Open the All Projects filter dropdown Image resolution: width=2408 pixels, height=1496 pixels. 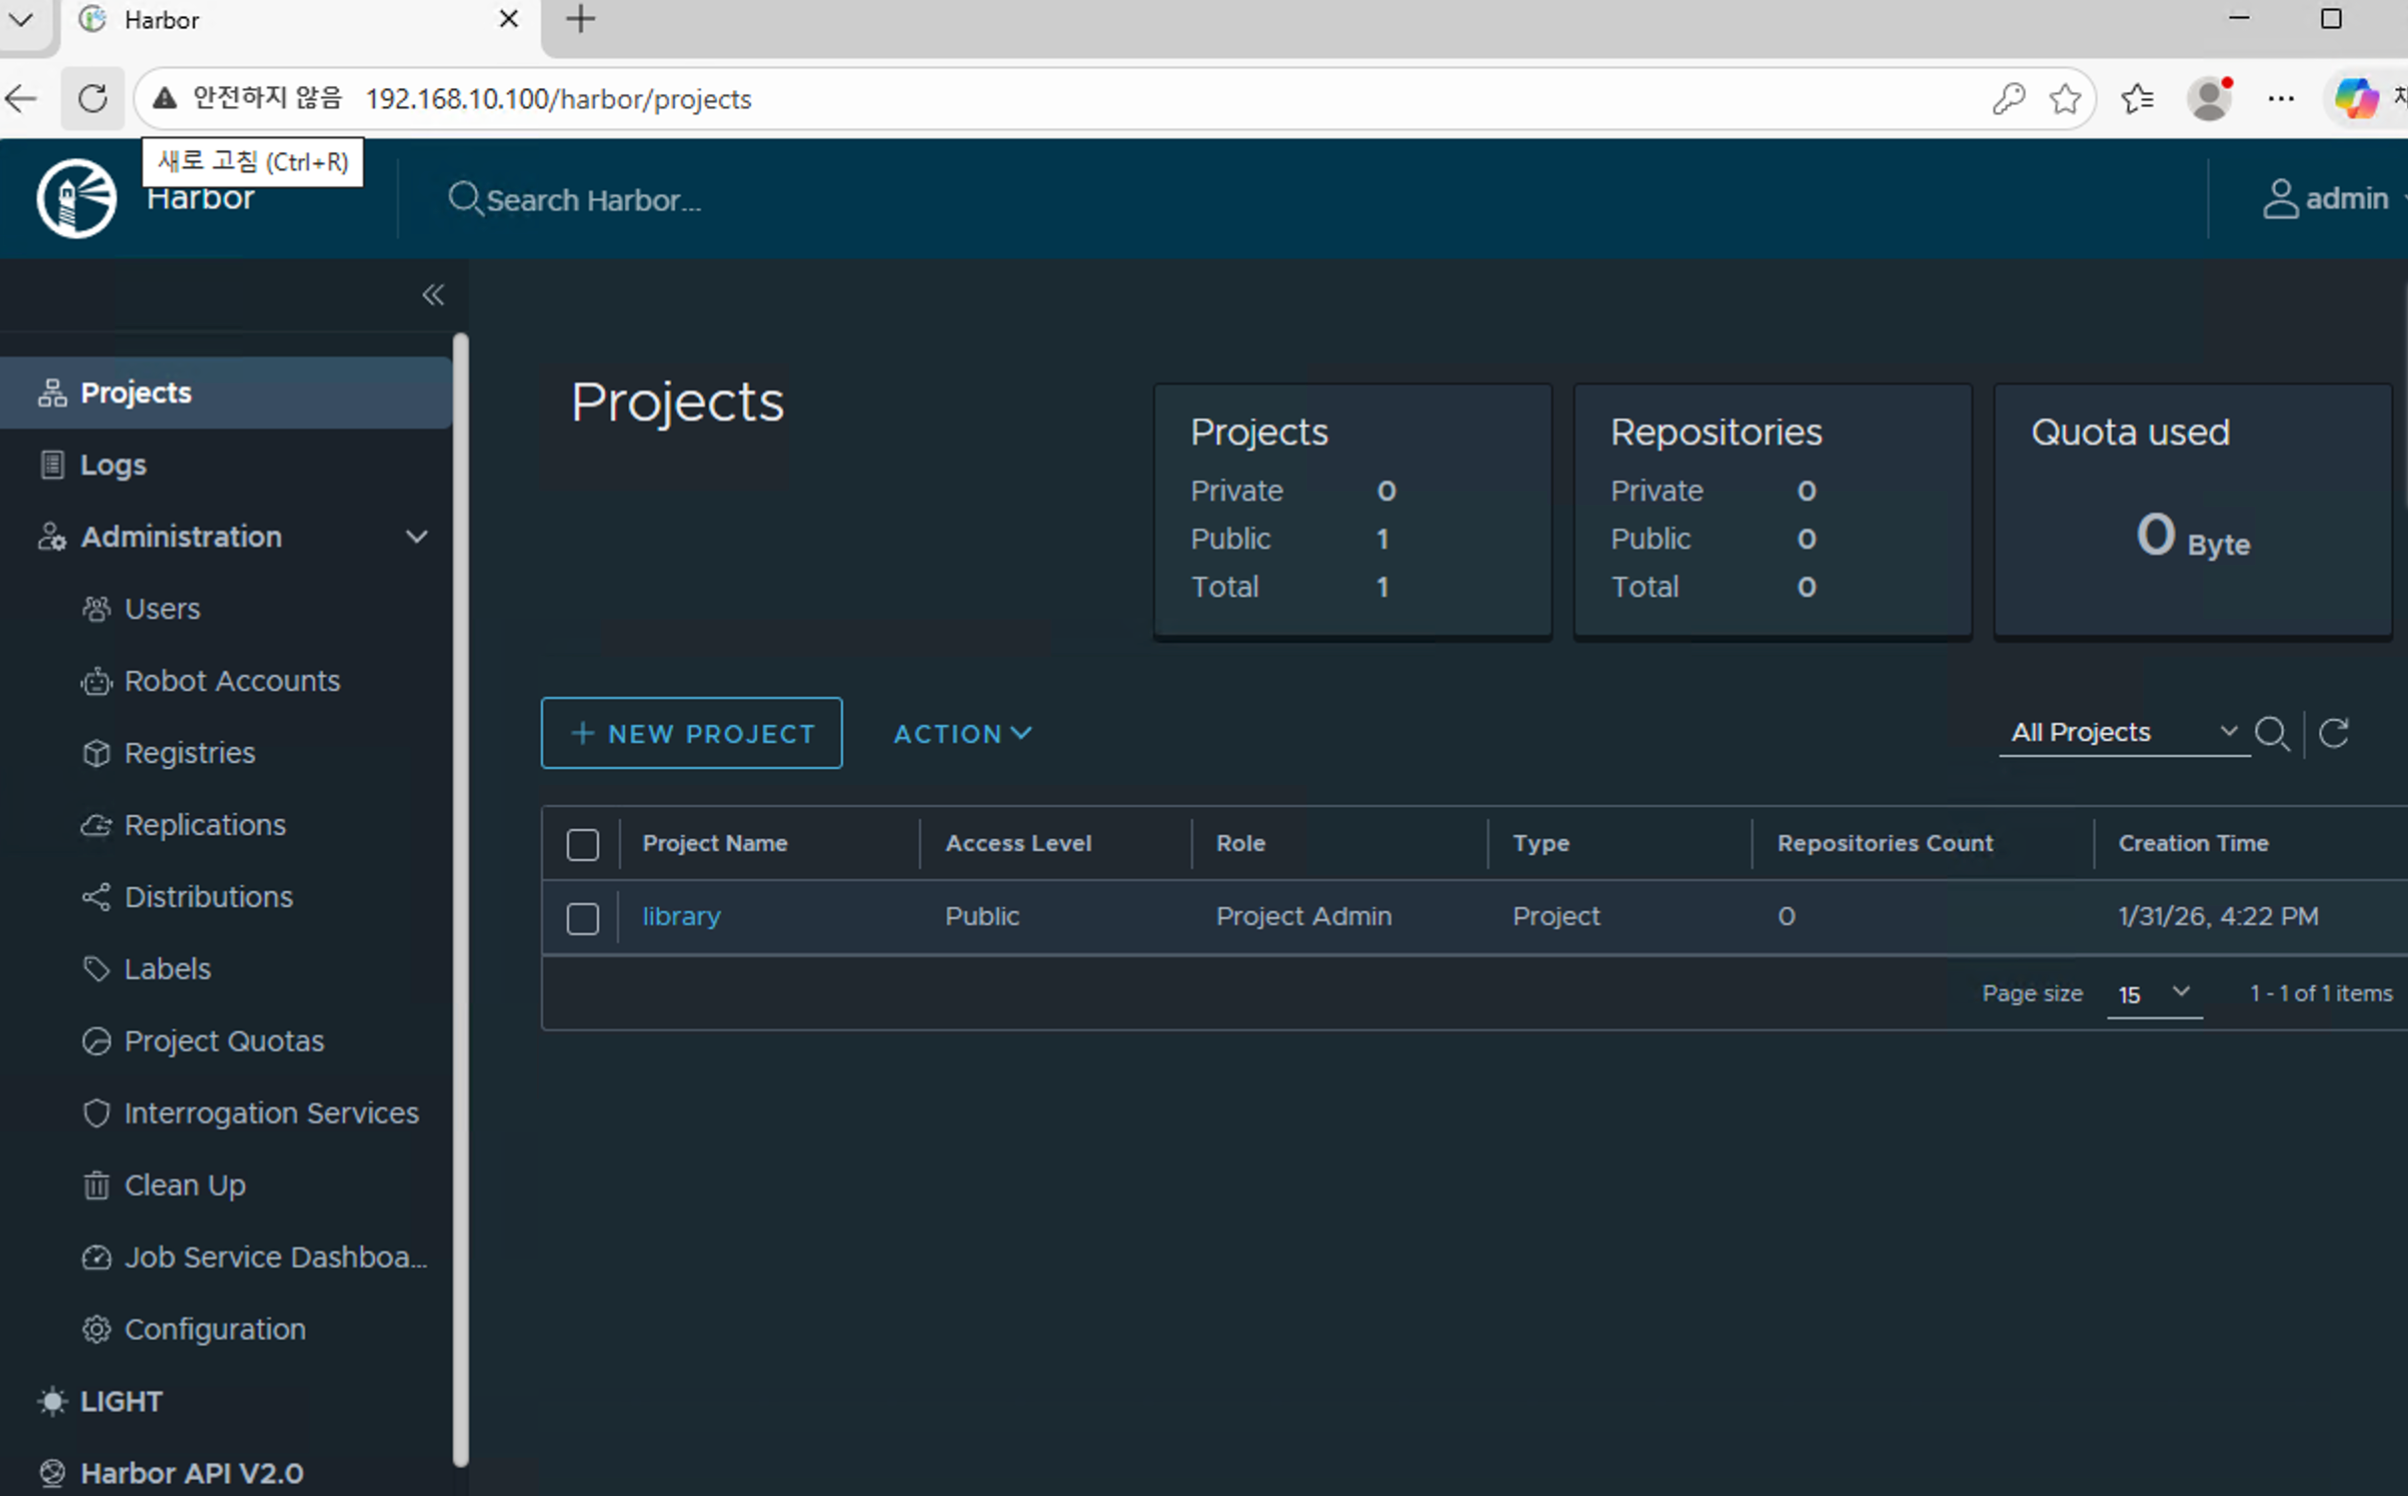[x=2122, y=733]
